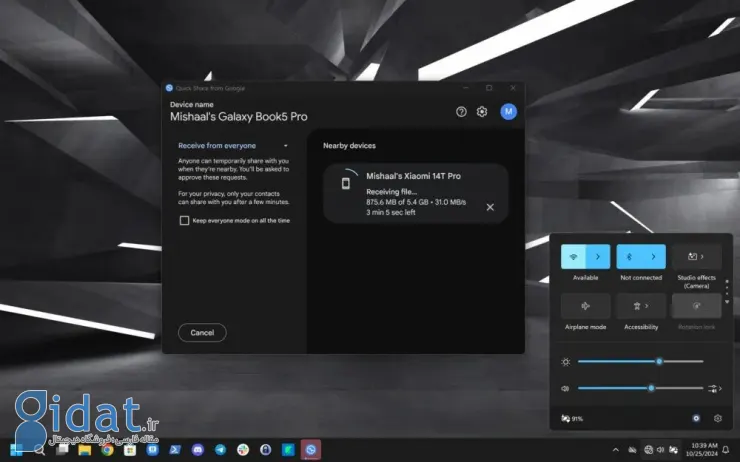Screen dimensions: 740x462
Task: Click the cloud sync tray icon
Action: tap(632, 450)
